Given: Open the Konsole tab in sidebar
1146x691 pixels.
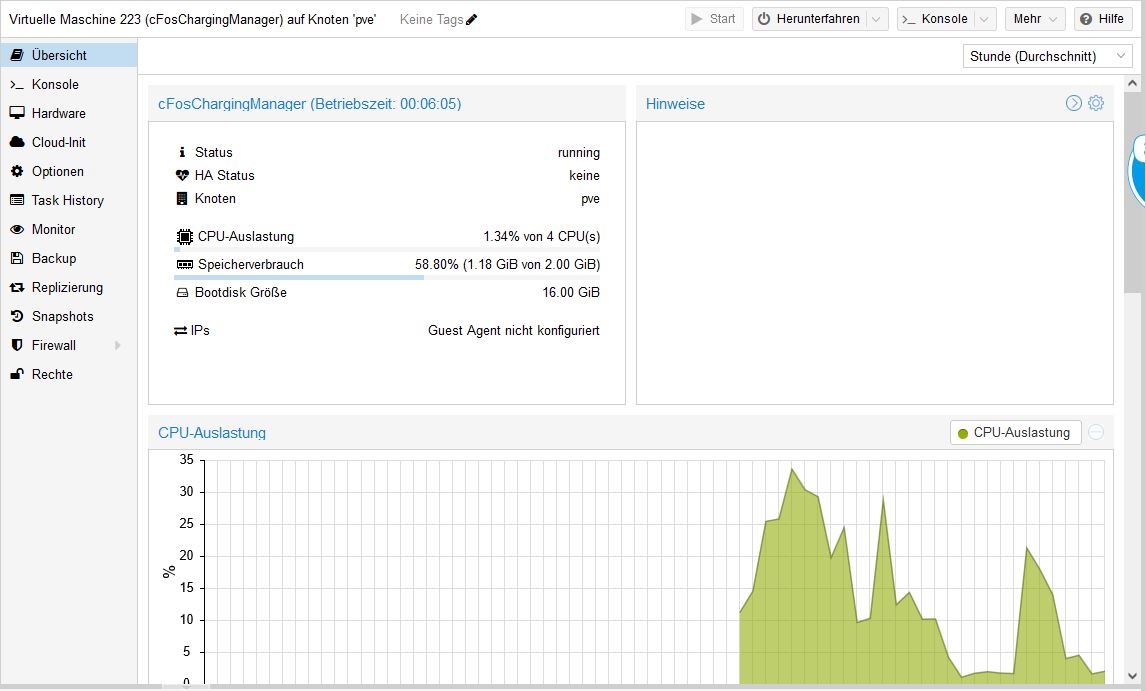Looking at the screenshot, I should 69,84.
